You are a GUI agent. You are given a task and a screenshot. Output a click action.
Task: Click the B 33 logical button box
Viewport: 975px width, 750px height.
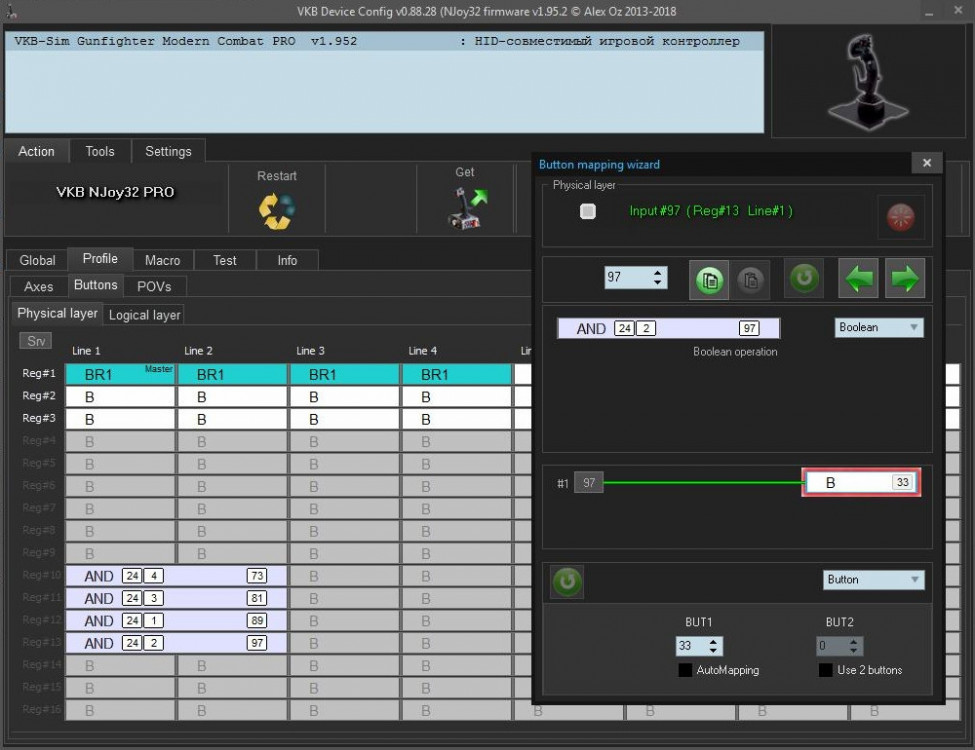pyautogui.click(x=861, y=482)
